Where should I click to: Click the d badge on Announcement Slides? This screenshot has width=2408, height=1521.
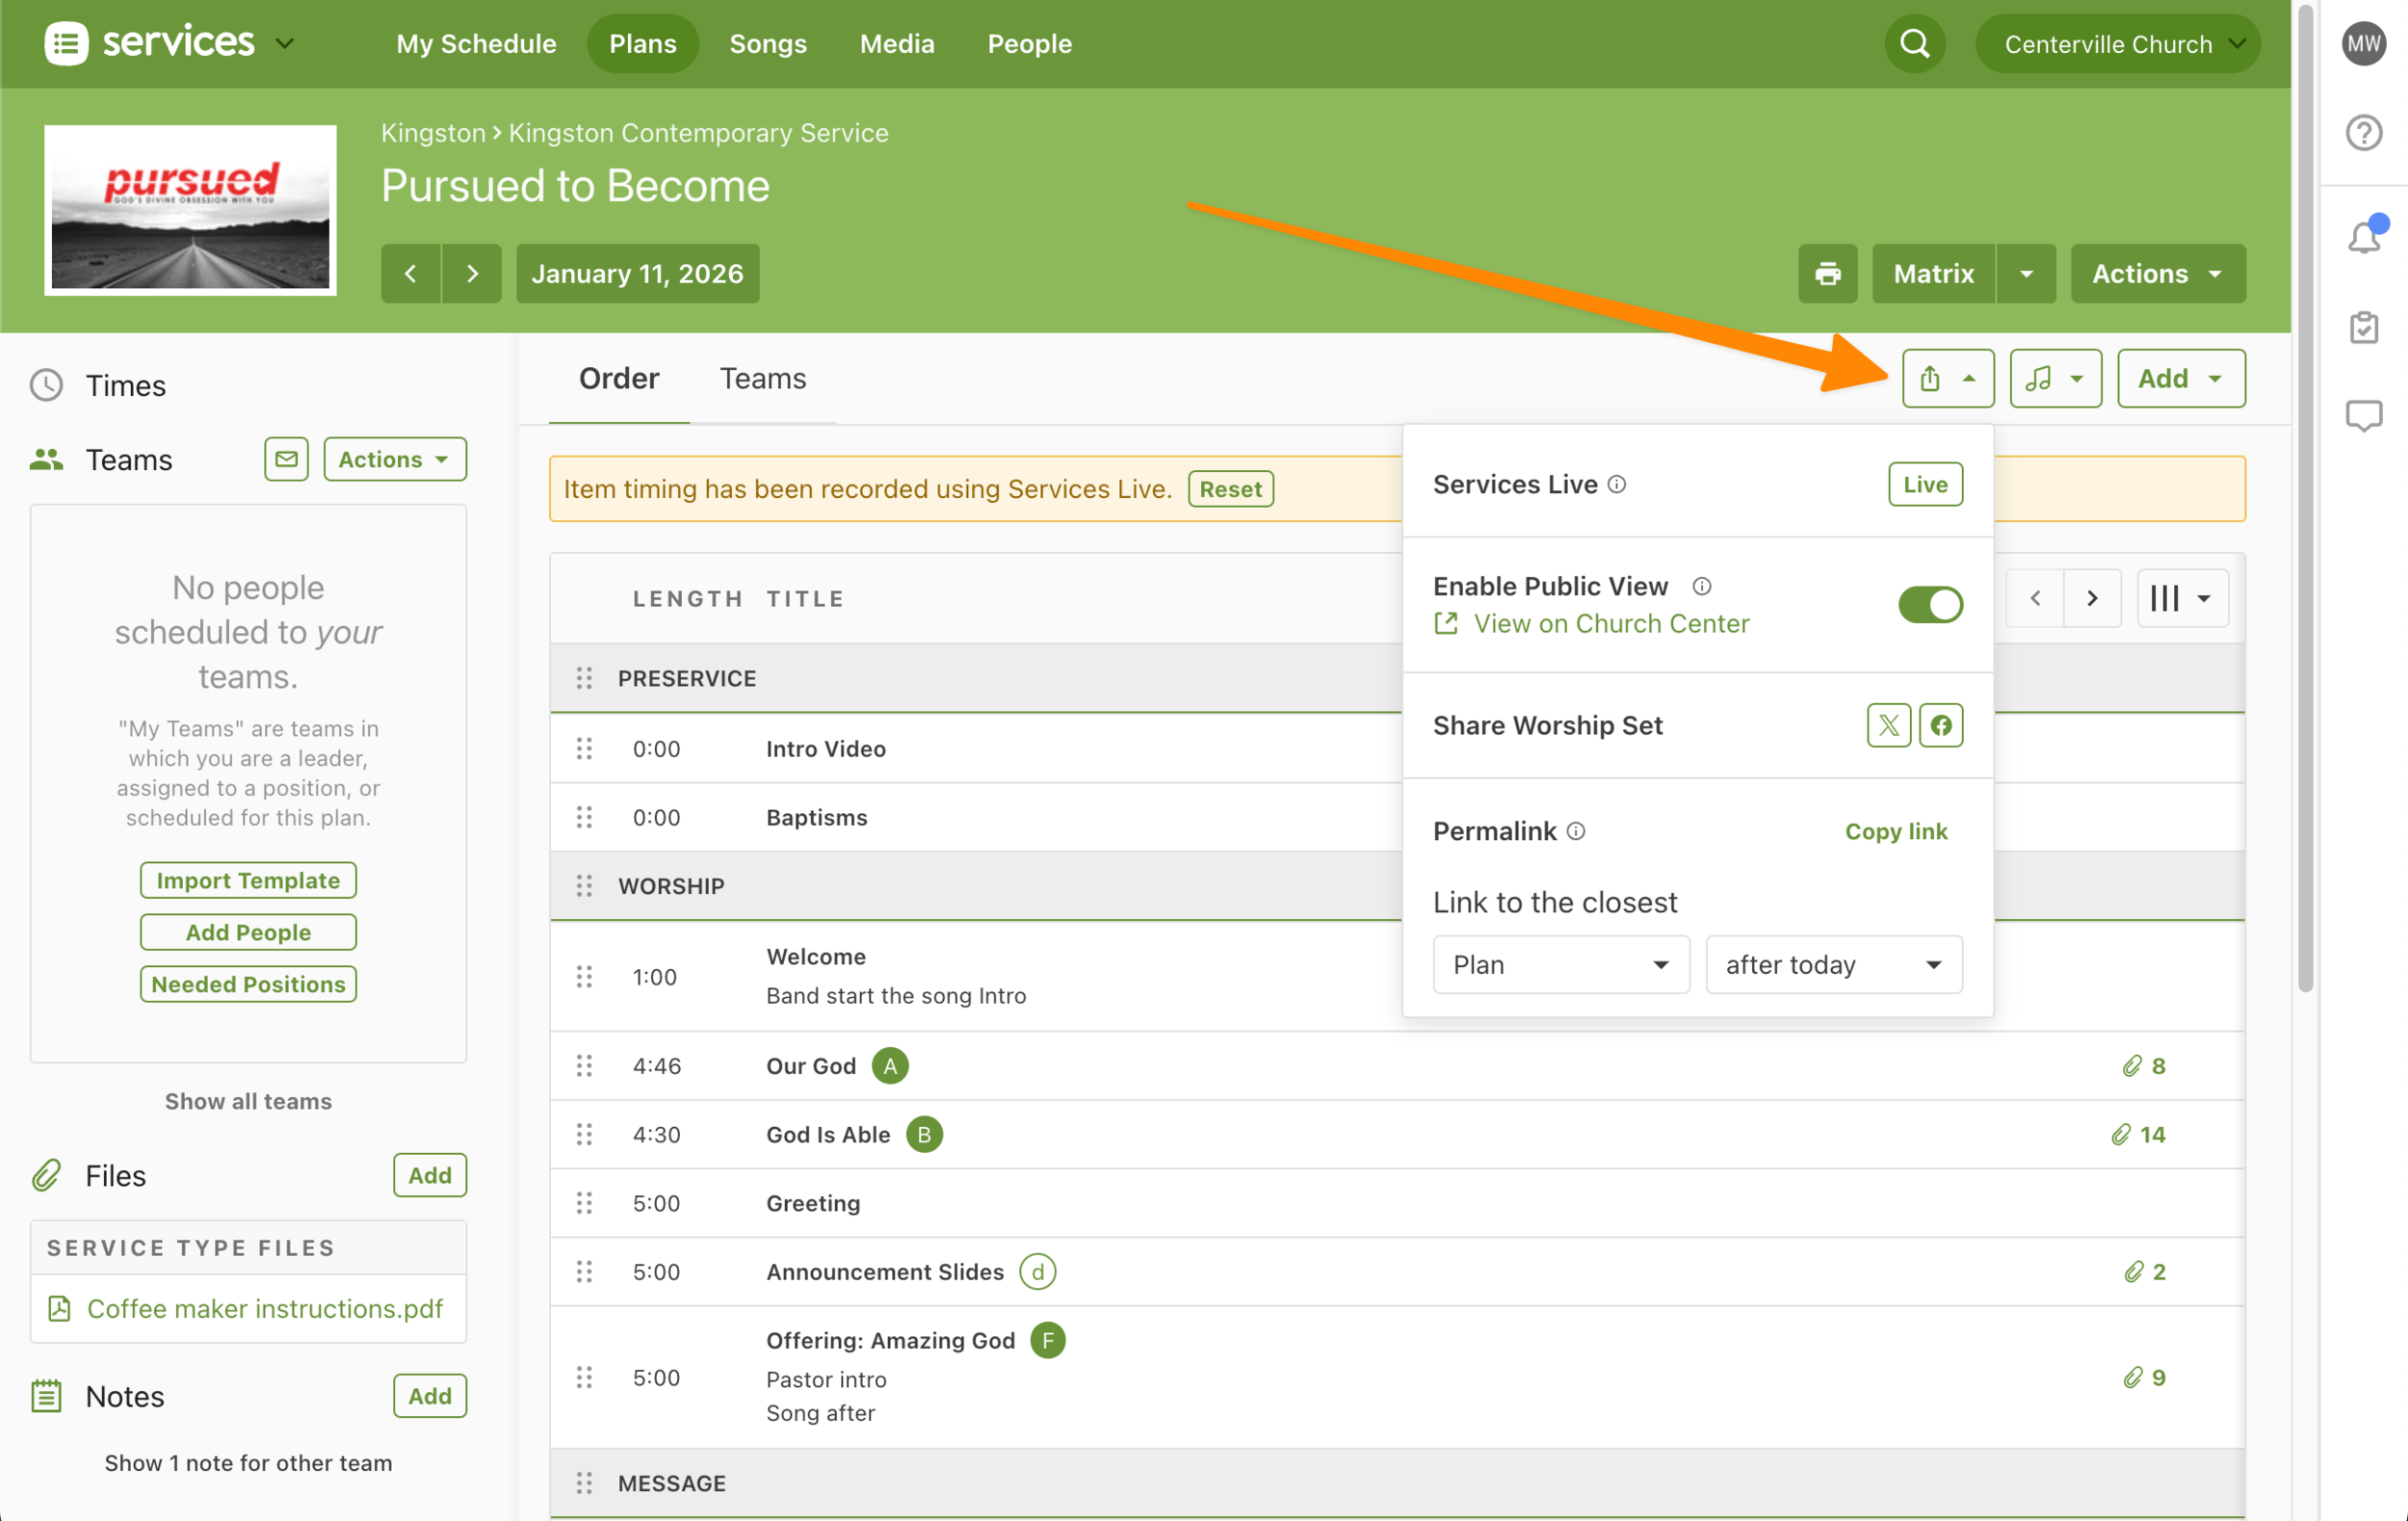[1037, 1271]
